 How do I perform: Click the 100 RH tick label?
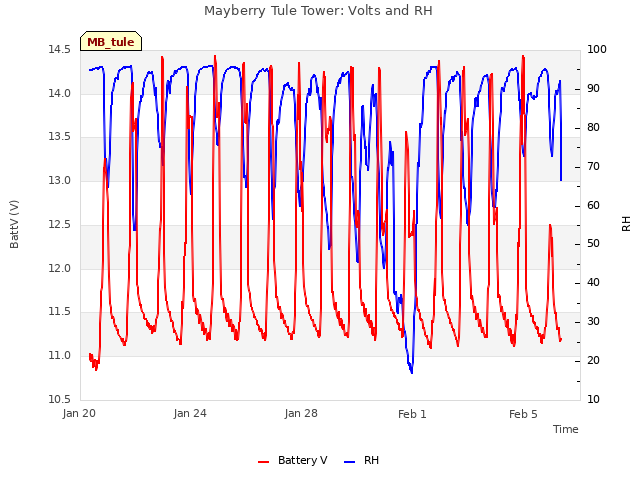pos(597,50)
